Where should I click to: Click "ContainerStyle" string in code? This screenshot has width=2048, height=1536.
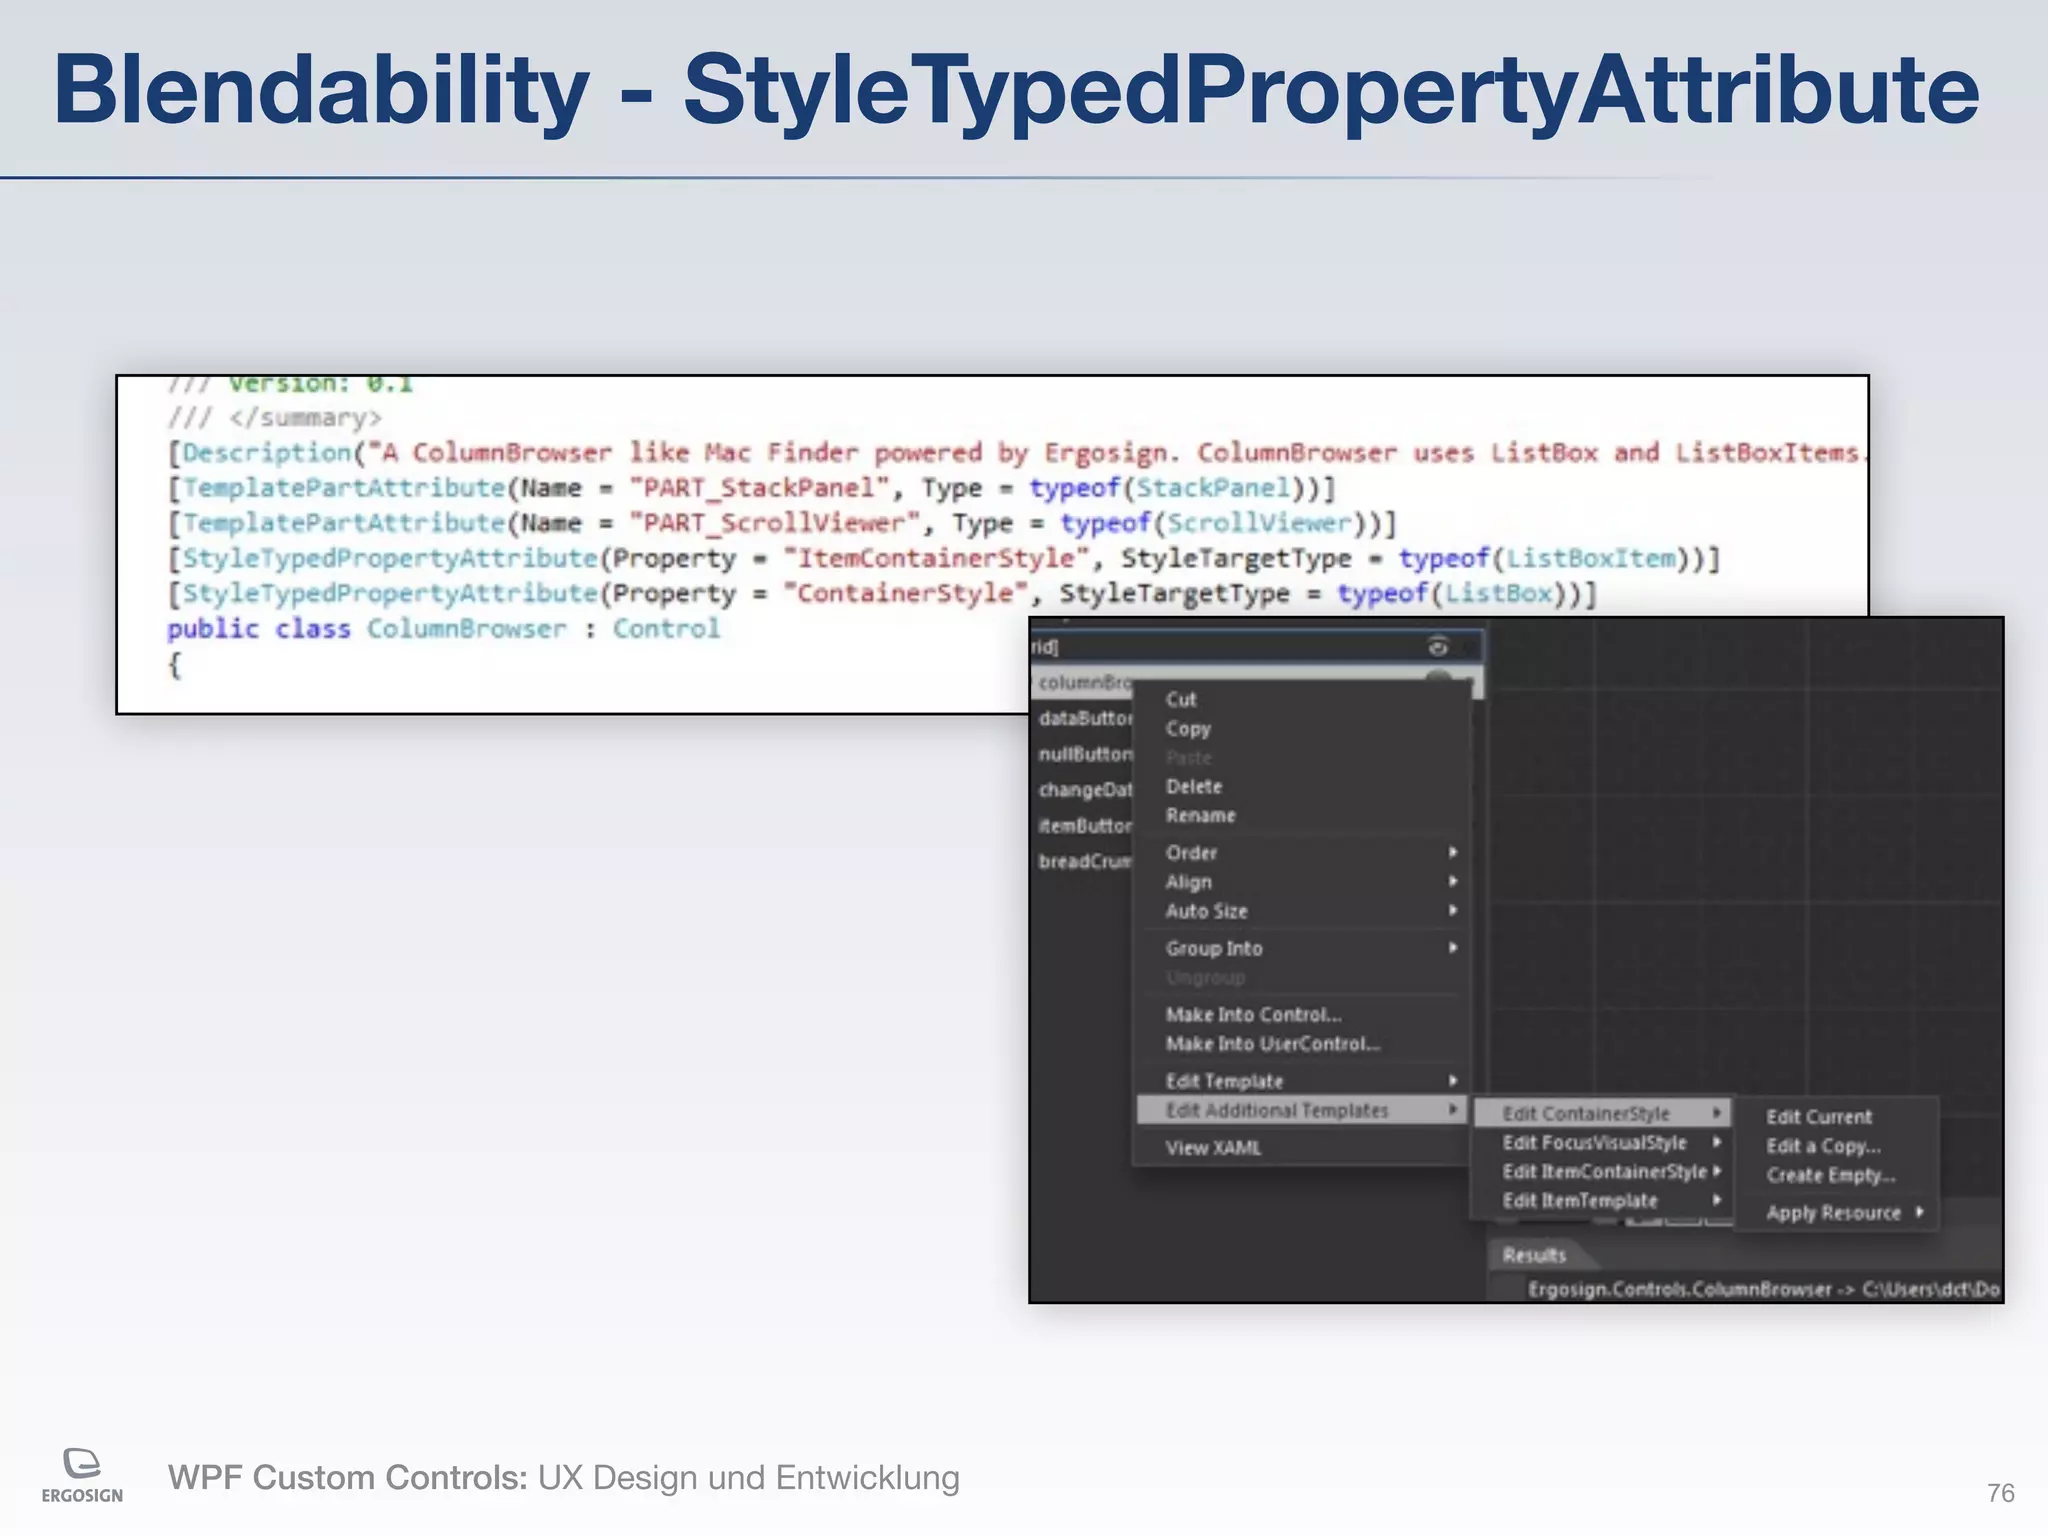(x=905, y=593)
